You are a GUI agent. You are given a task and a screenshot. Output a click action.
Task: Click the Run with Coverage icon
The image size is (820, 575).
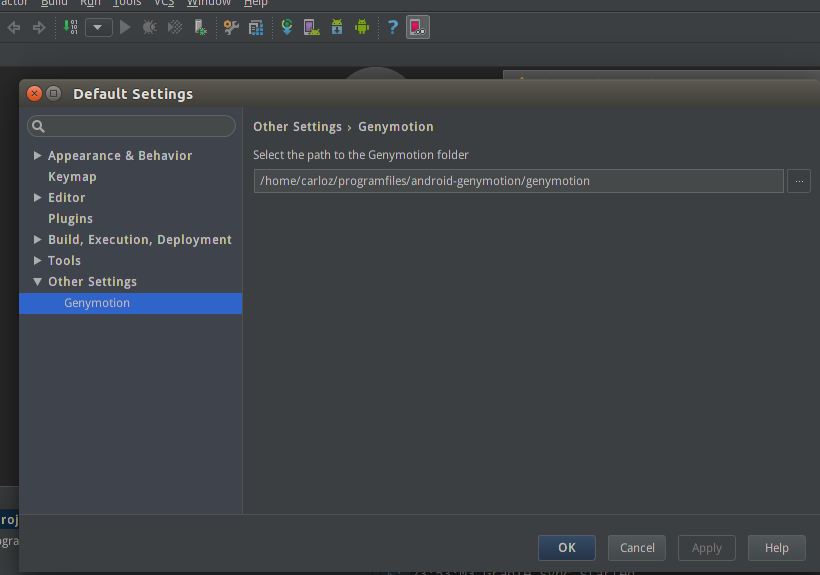pyautogui.click(x=175, y=27)
